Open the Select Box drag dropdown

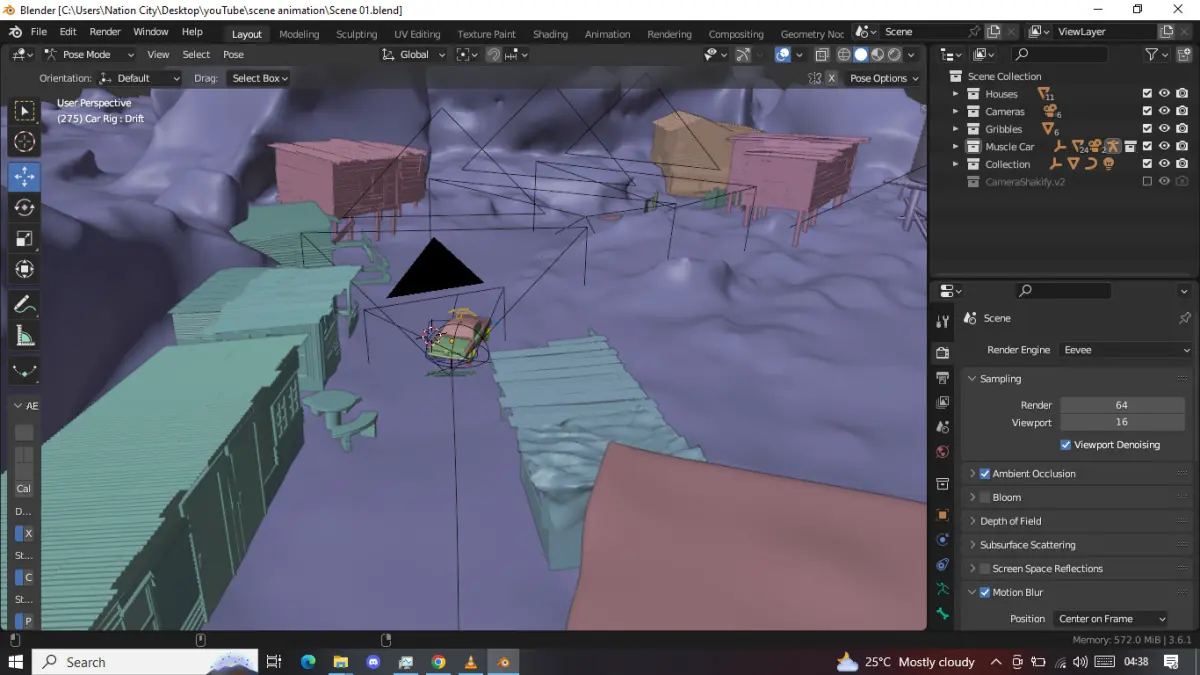pos(258,78)
